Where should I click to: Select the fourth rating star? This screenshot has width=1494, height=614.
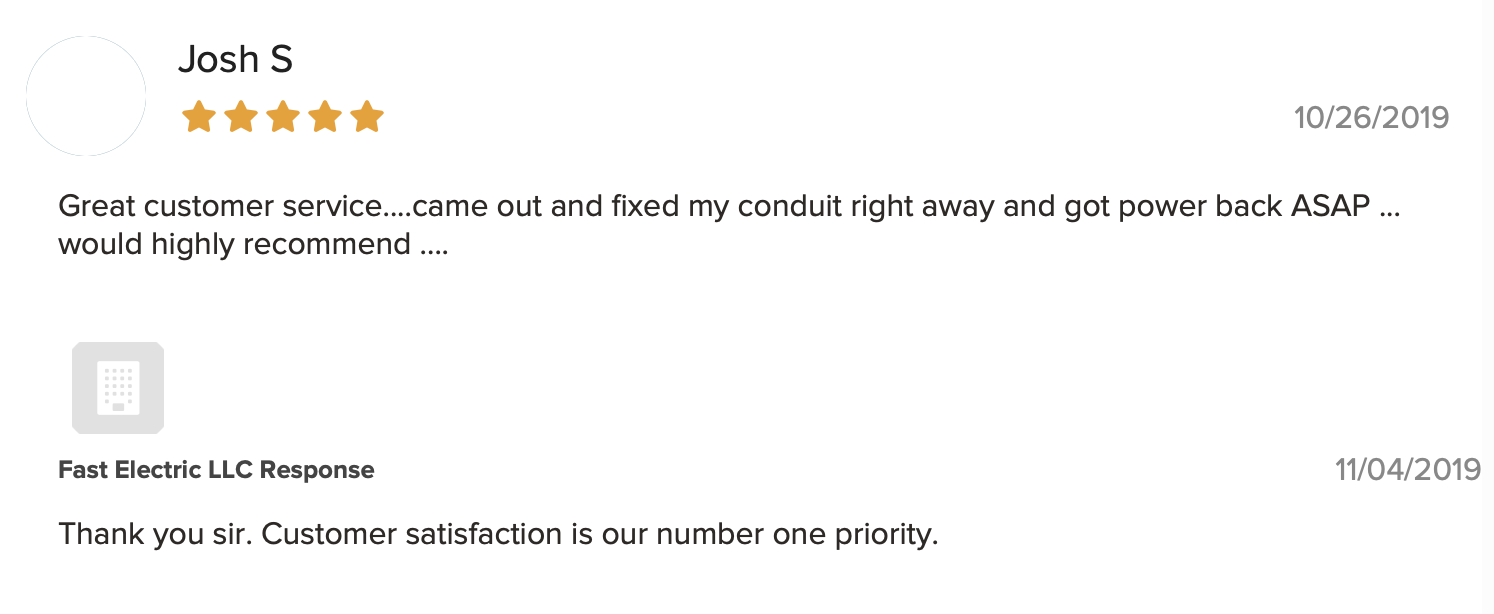click(325, 117)
